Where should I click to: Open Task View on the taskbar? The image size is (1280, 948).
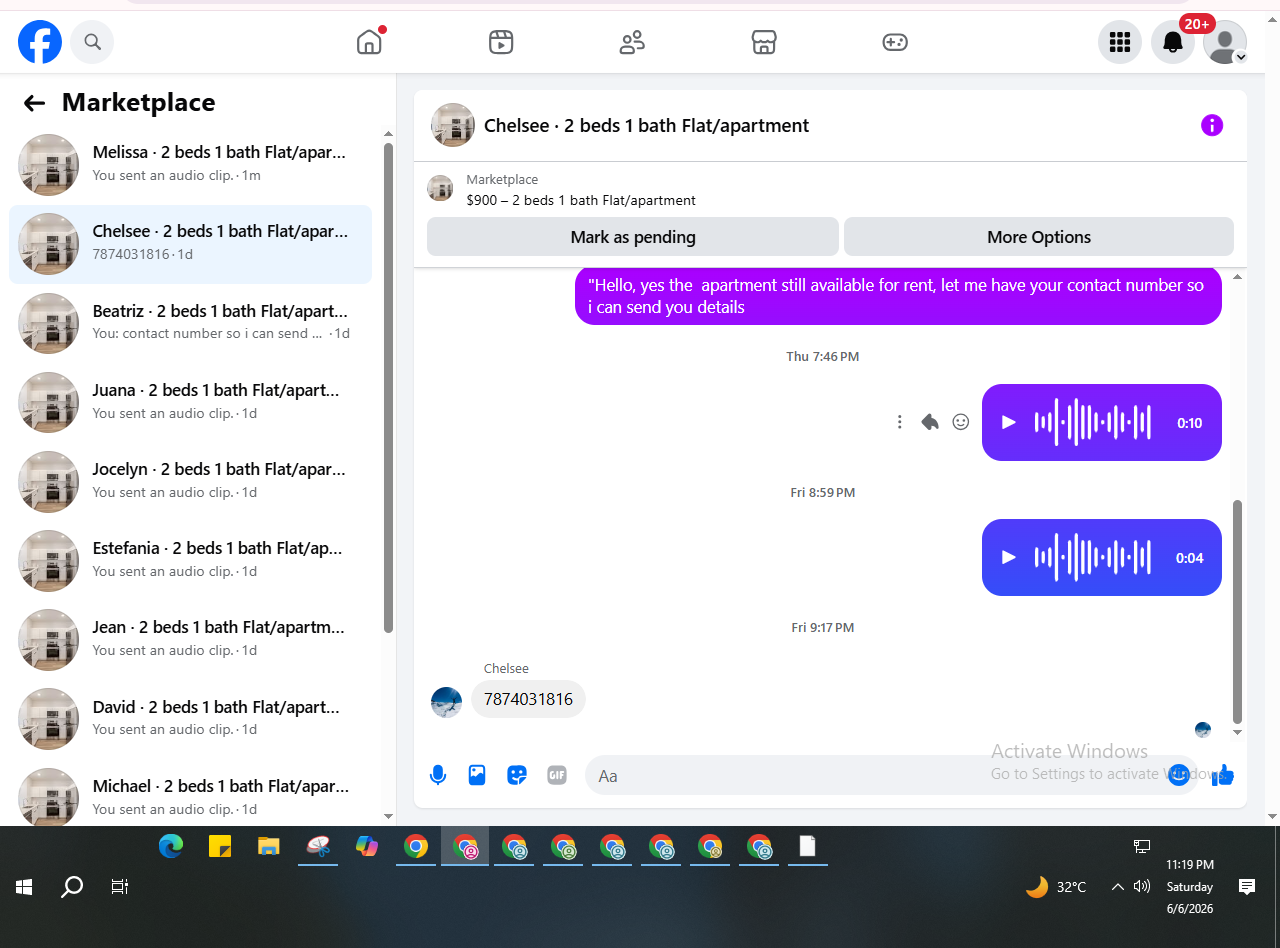click(120, 887)
